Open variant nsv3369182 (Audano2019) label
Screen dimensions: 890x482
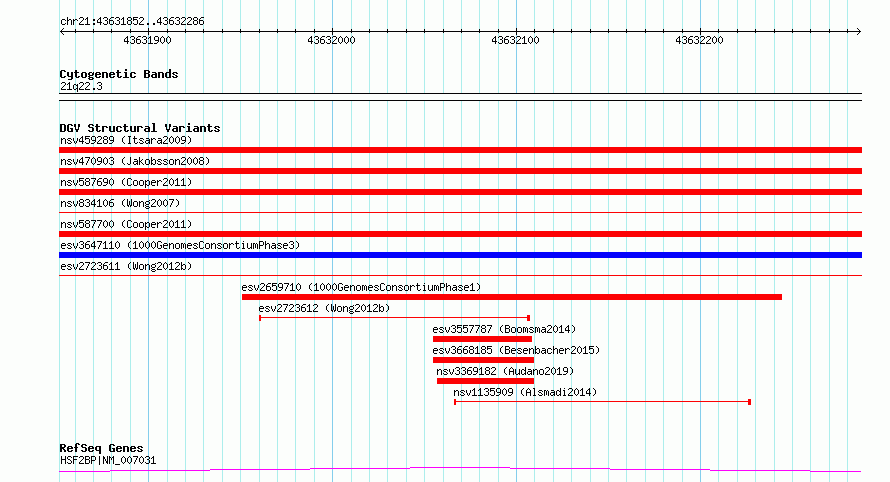(x=505, y=371)
